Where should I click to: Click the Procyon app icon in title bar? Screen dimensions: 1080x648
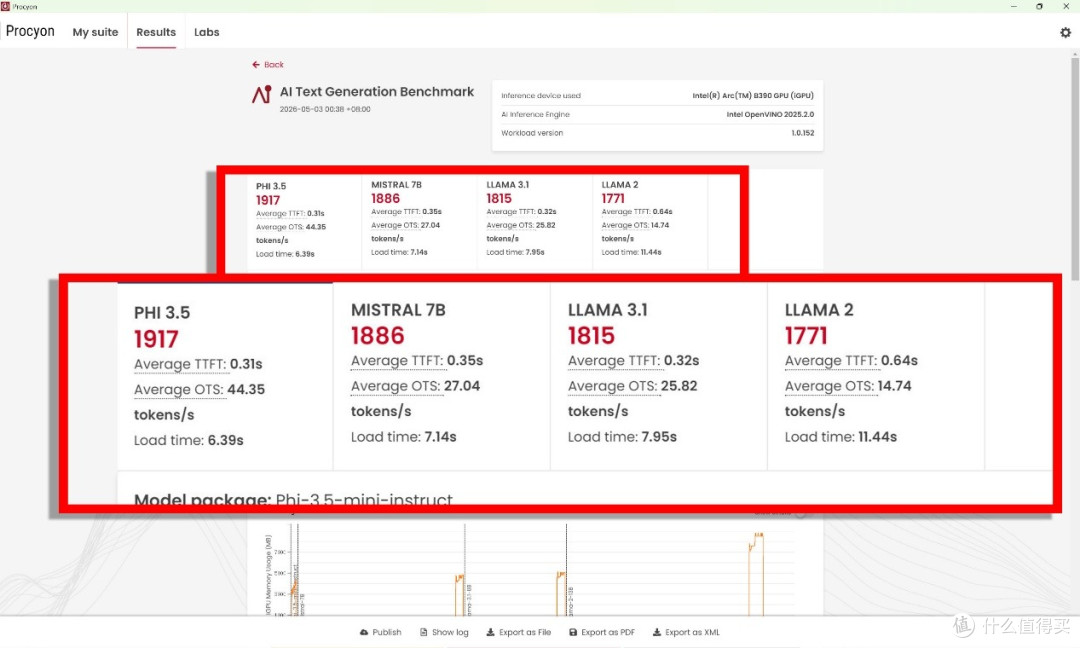click(x=5, y=6)
